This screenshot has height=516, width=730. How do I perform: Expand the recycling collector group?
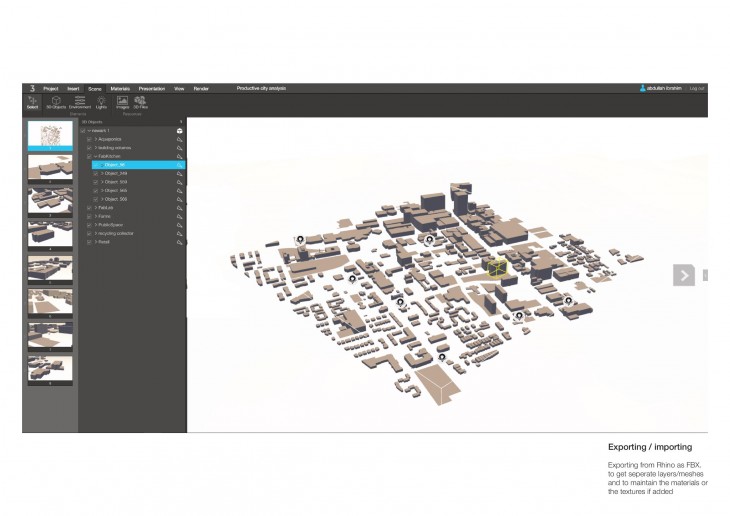click(x=96, y=233)
